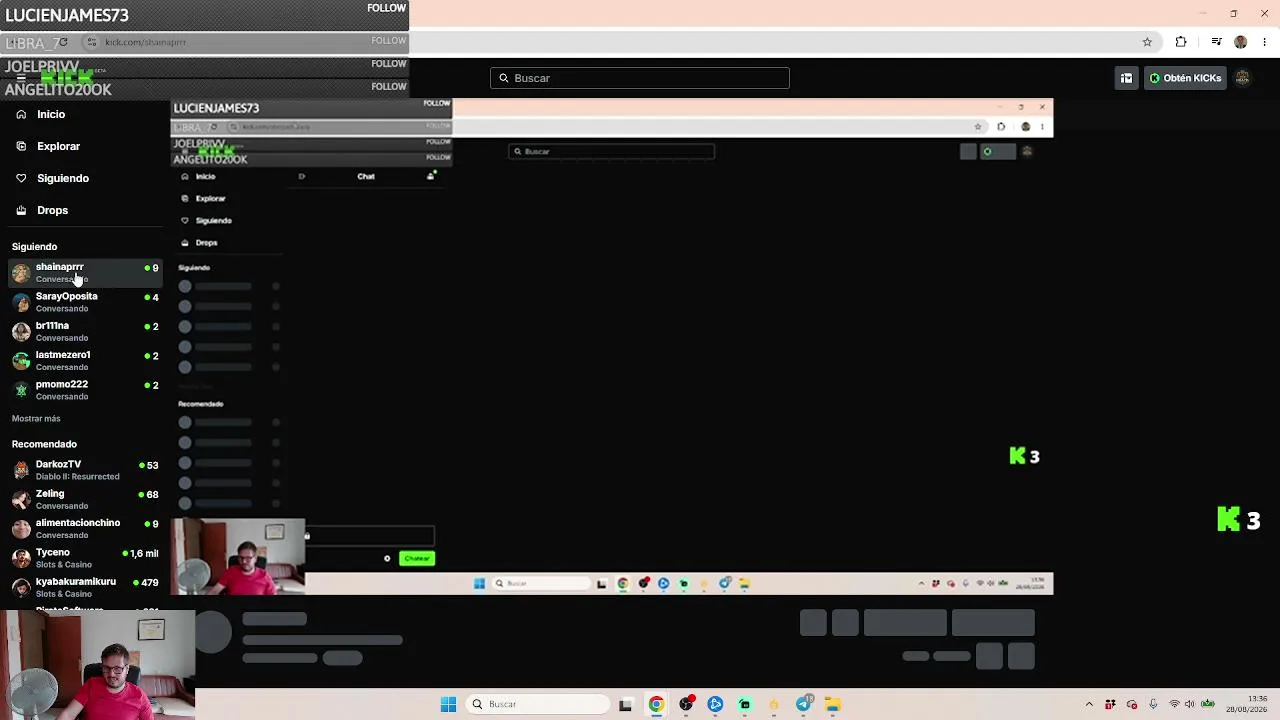Open Telegram from the taskbar

[x=803, y=704]
